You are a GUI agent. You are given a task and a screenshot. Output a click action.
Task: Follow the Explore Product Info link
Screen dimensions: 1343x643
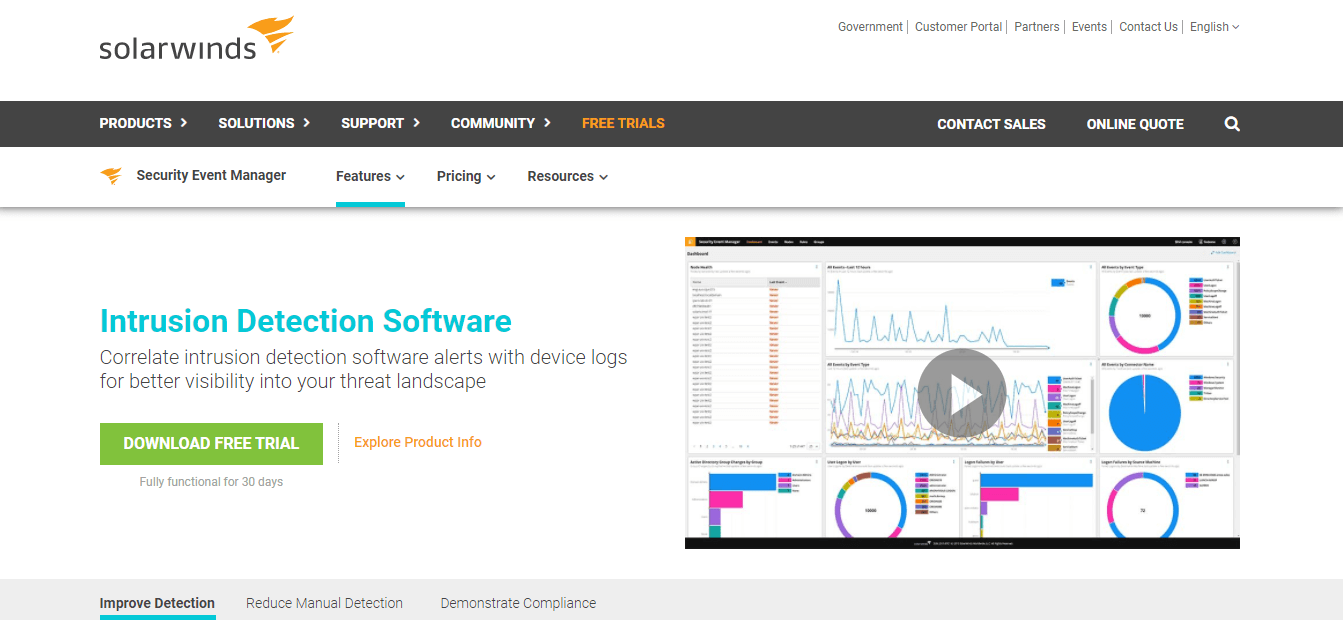tap(418, 442)
